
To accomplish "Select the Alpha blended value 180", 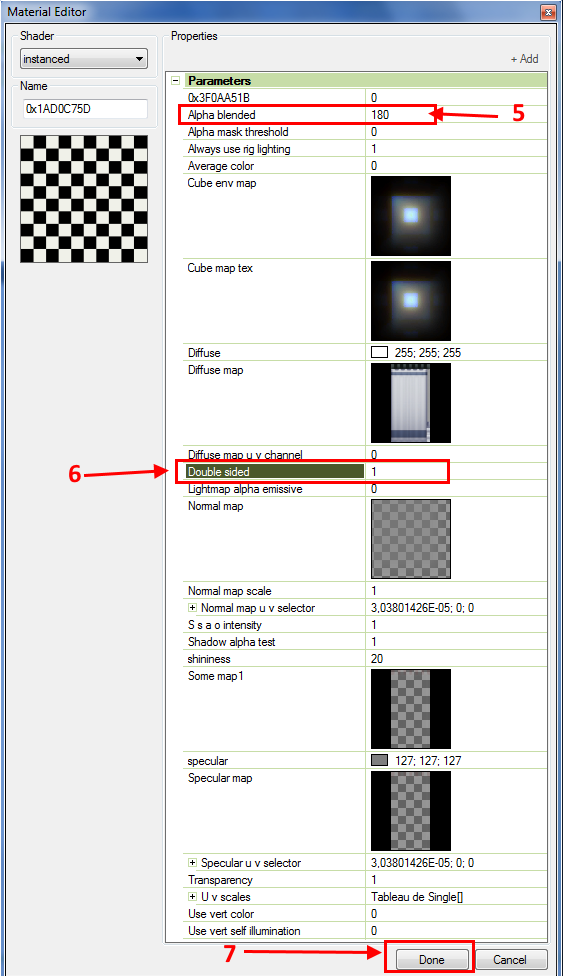I will (380, 115).
